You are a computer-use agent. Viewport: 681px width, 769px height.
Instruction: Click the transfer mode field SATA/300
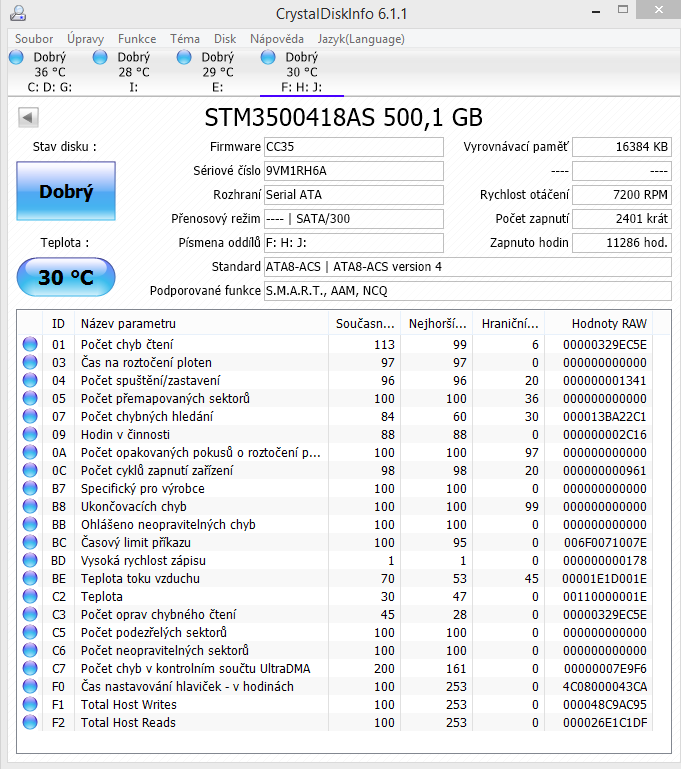point(353,219)
